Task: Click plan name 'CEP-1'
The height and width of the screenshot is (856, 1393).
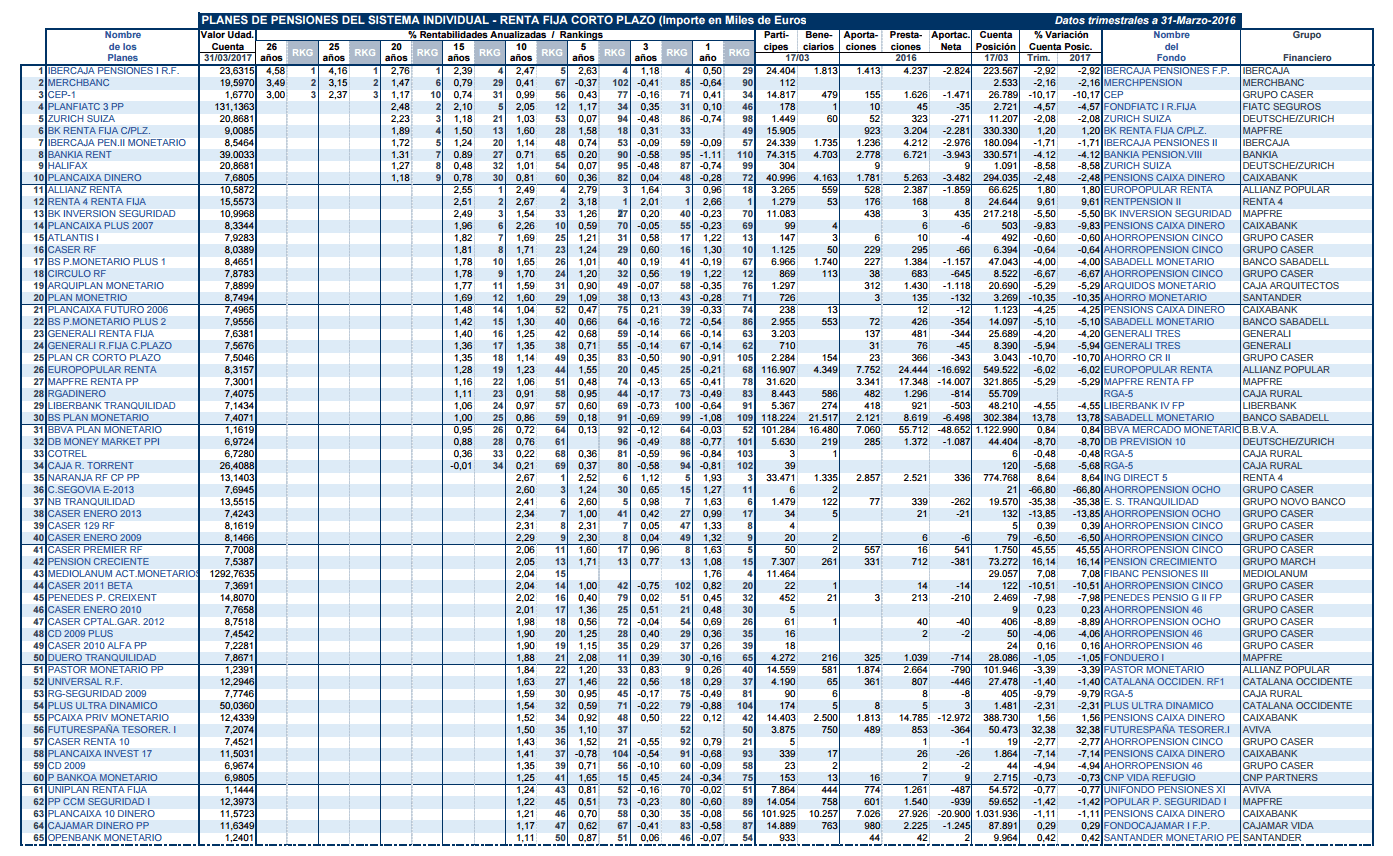Action: click(59, 95)
